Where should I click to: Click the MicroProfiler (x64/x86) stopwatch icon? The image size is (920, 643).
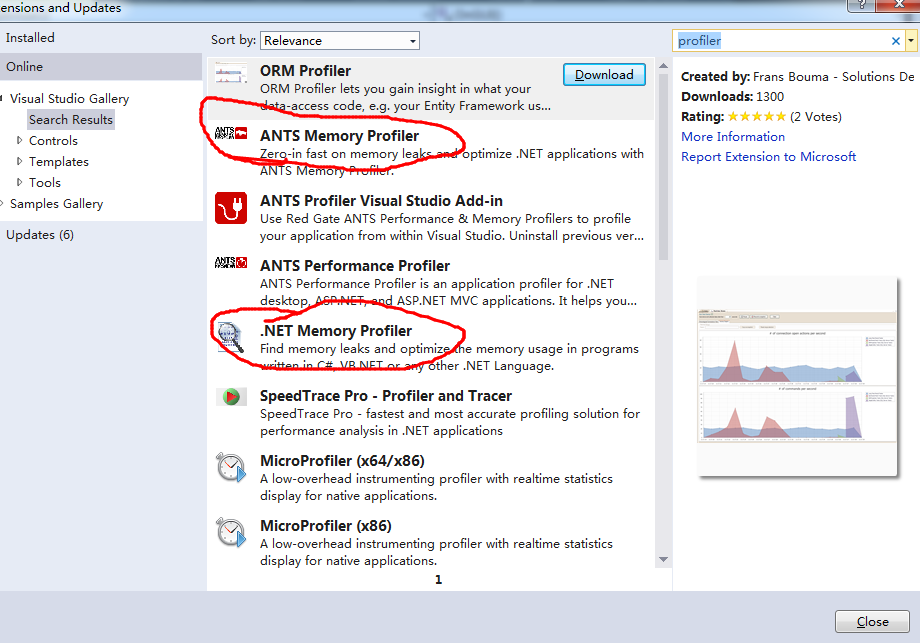pos(231,468)
